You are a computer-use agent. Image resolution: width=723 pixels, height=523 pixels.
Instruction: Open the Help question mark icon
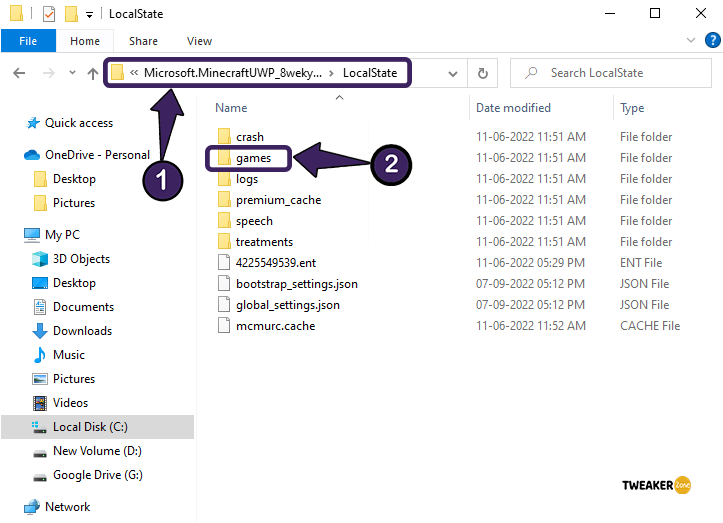pyautogui.click(x=712, y=40)
